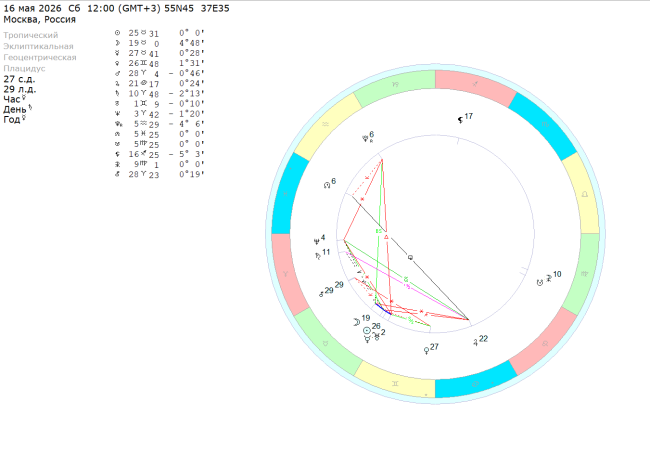Click the Тропический zodiac option
Screen dimensions: 650x453
tap(31, 35)
